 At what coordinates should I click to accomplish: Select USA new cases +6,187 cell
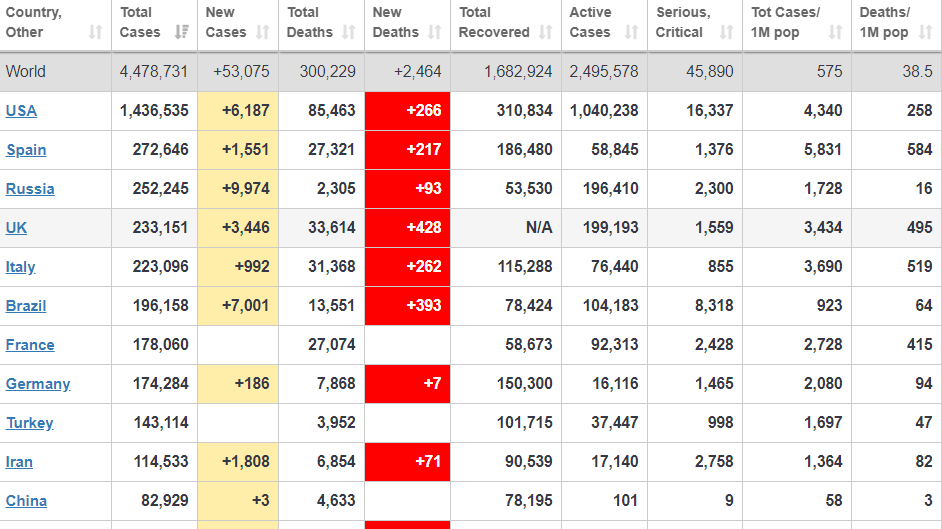pos(238,111)
